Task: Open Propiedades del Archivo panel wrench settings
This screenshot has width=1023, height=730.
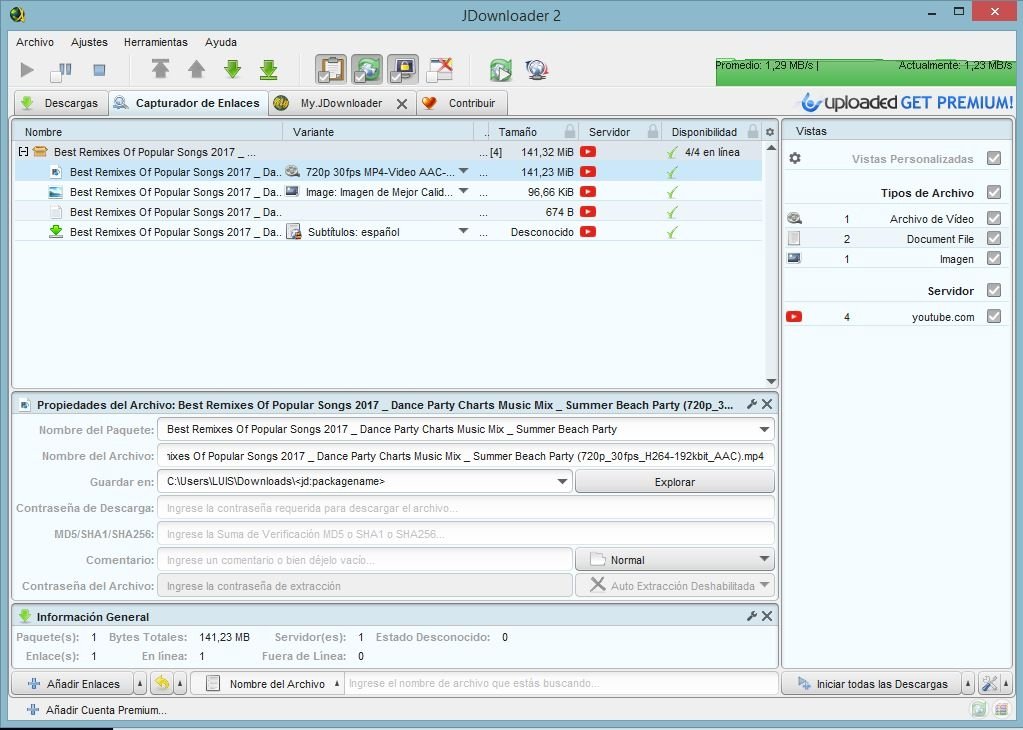Action: tap(752, 404)
